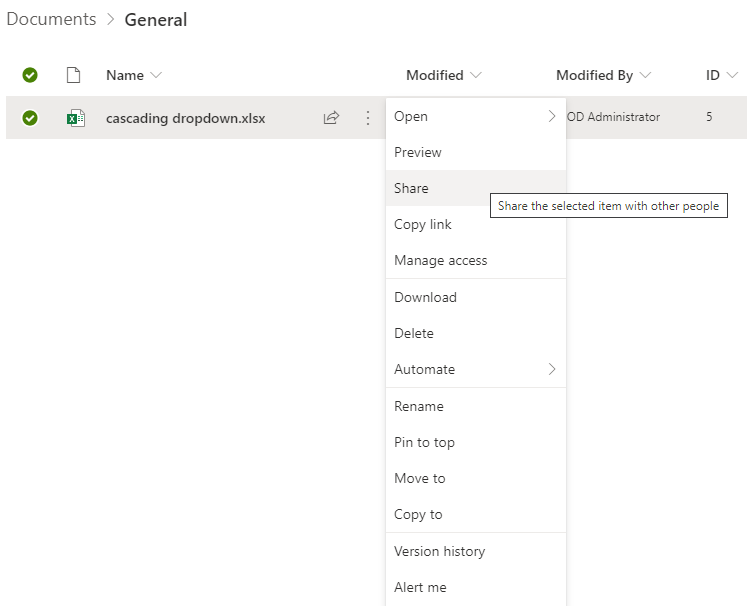This screenshot has width=747, height=606.
Task: Choose Preview from the context menu
Action: 476,152
